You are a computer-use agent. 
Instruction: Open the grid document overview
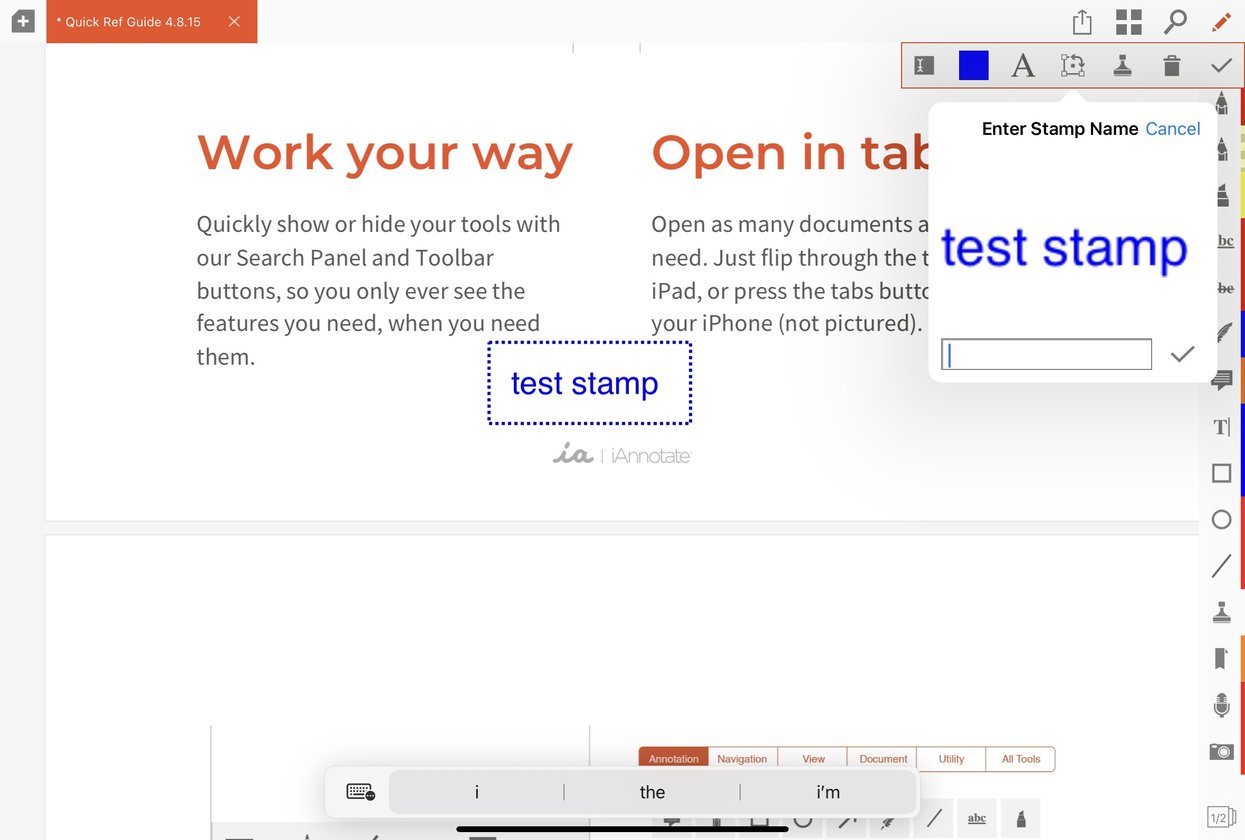click(1128, 20)
